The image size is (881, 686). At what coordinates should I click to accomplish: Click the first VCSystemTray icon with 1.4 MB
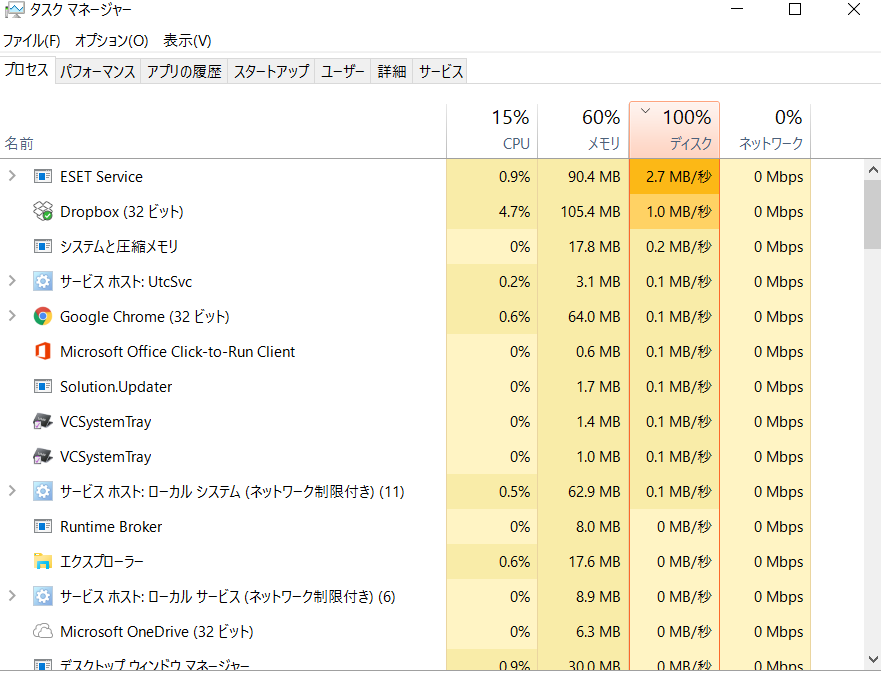pos(43,421)
